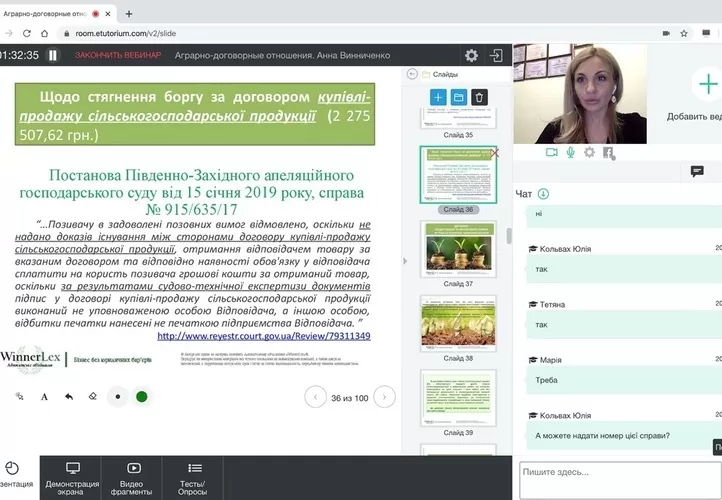The height and width of the screenshot is (500, 722).
Task: Click the camera indicator in address bar
Action: coord(666,33)
